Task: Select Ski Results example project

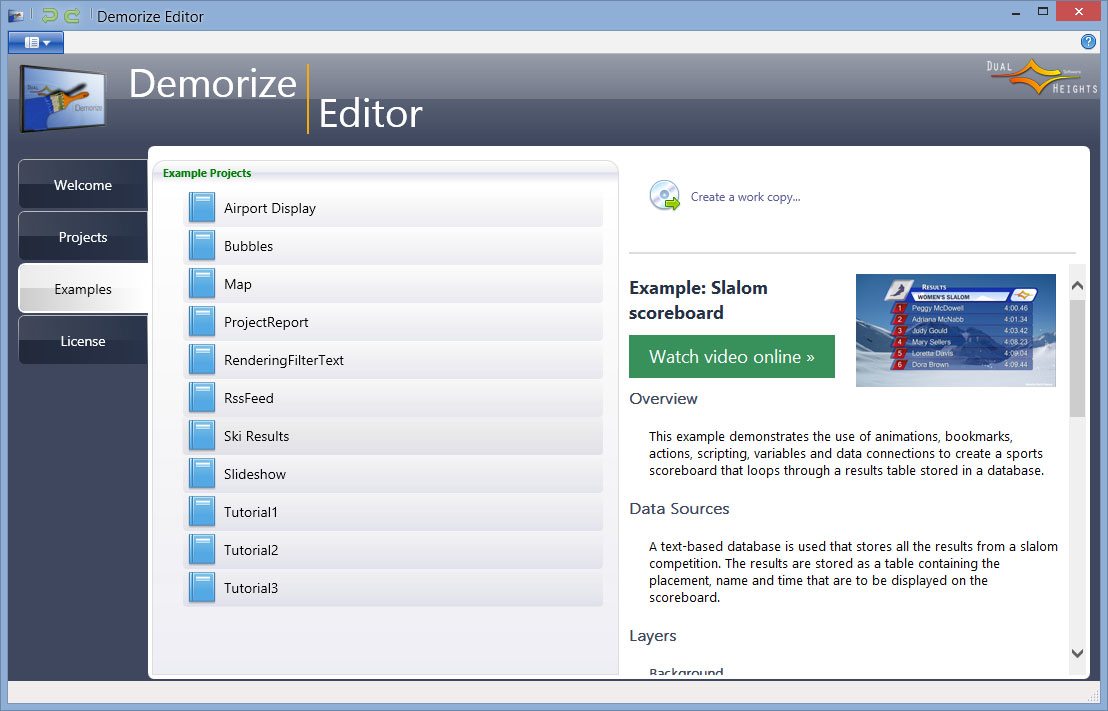Action: 256,436
